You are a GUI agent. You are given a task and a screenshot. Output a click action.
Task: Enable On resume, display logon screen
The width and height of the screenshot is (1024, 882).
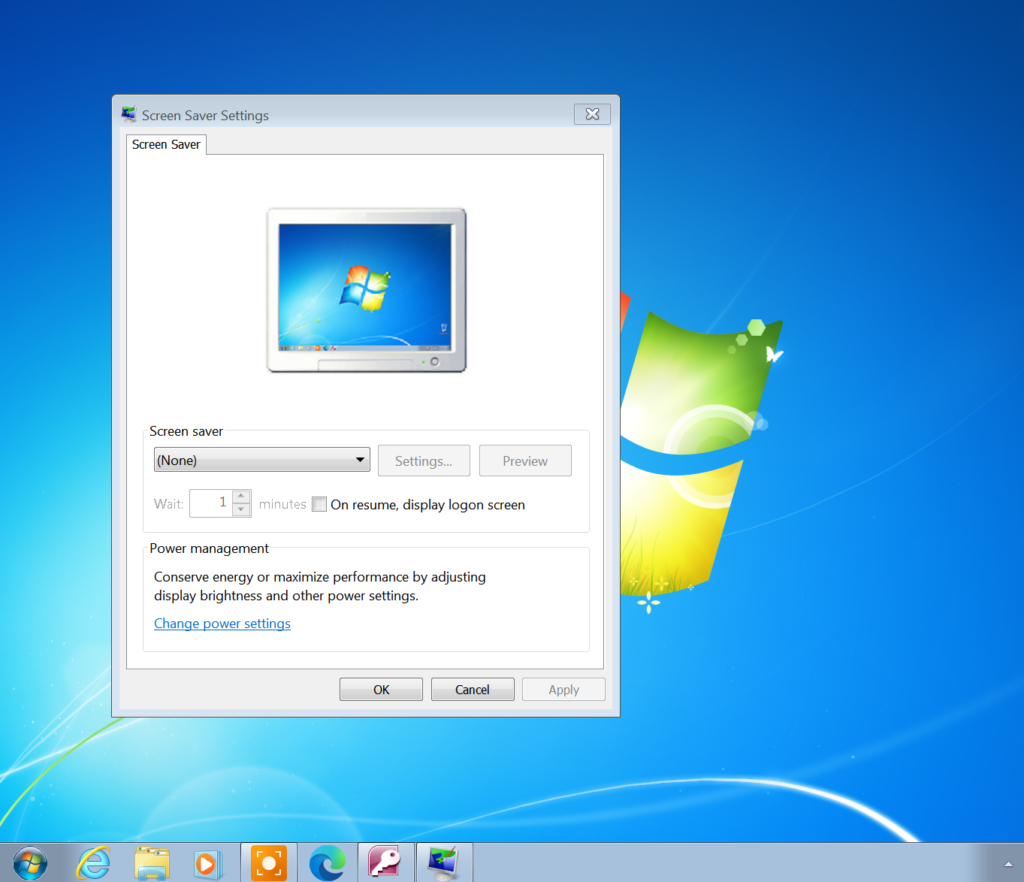click(x=319, y=504)
